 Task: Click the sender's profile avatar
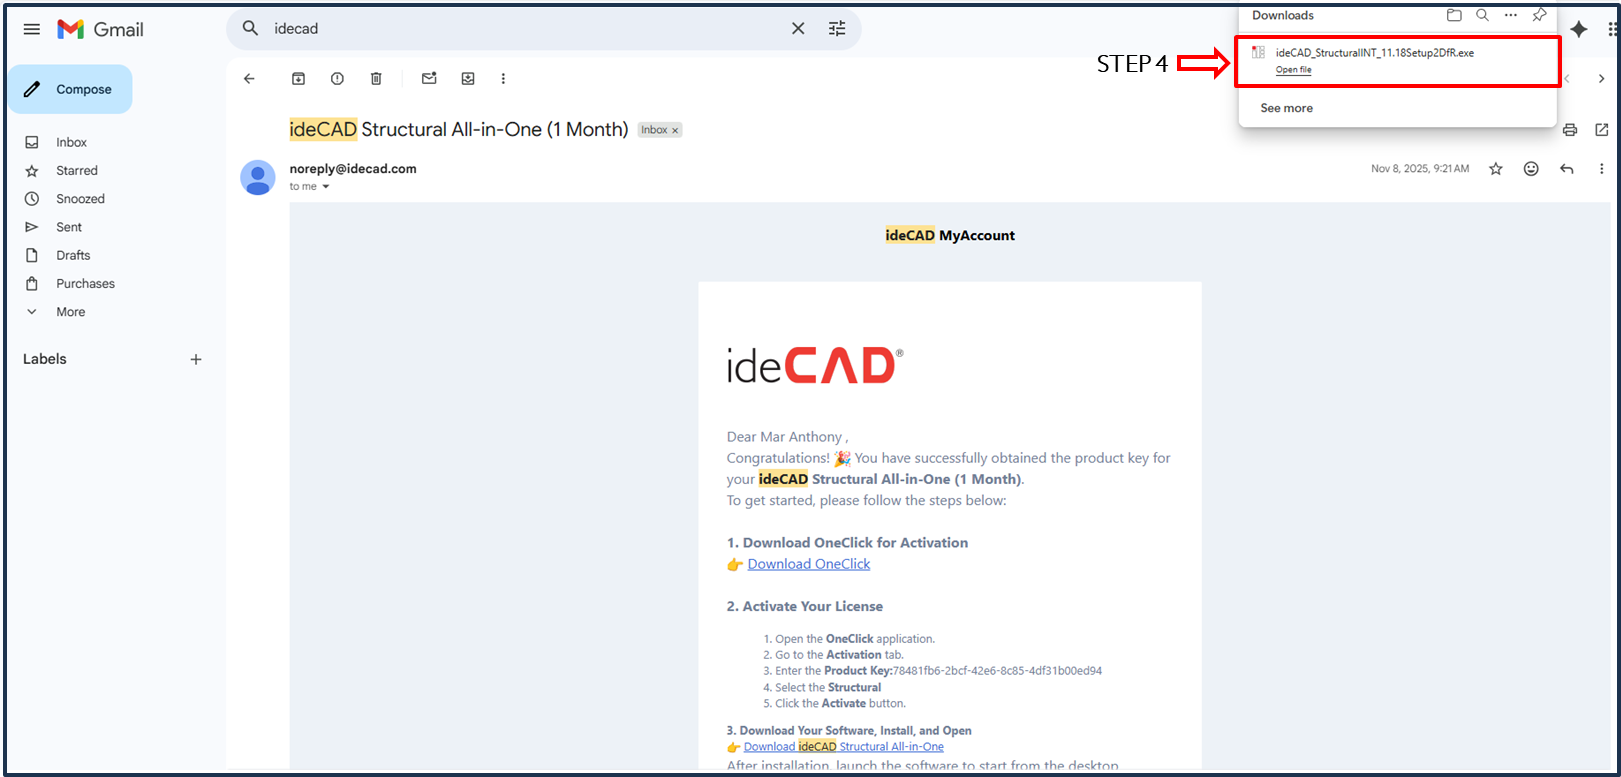click(258, 178)
